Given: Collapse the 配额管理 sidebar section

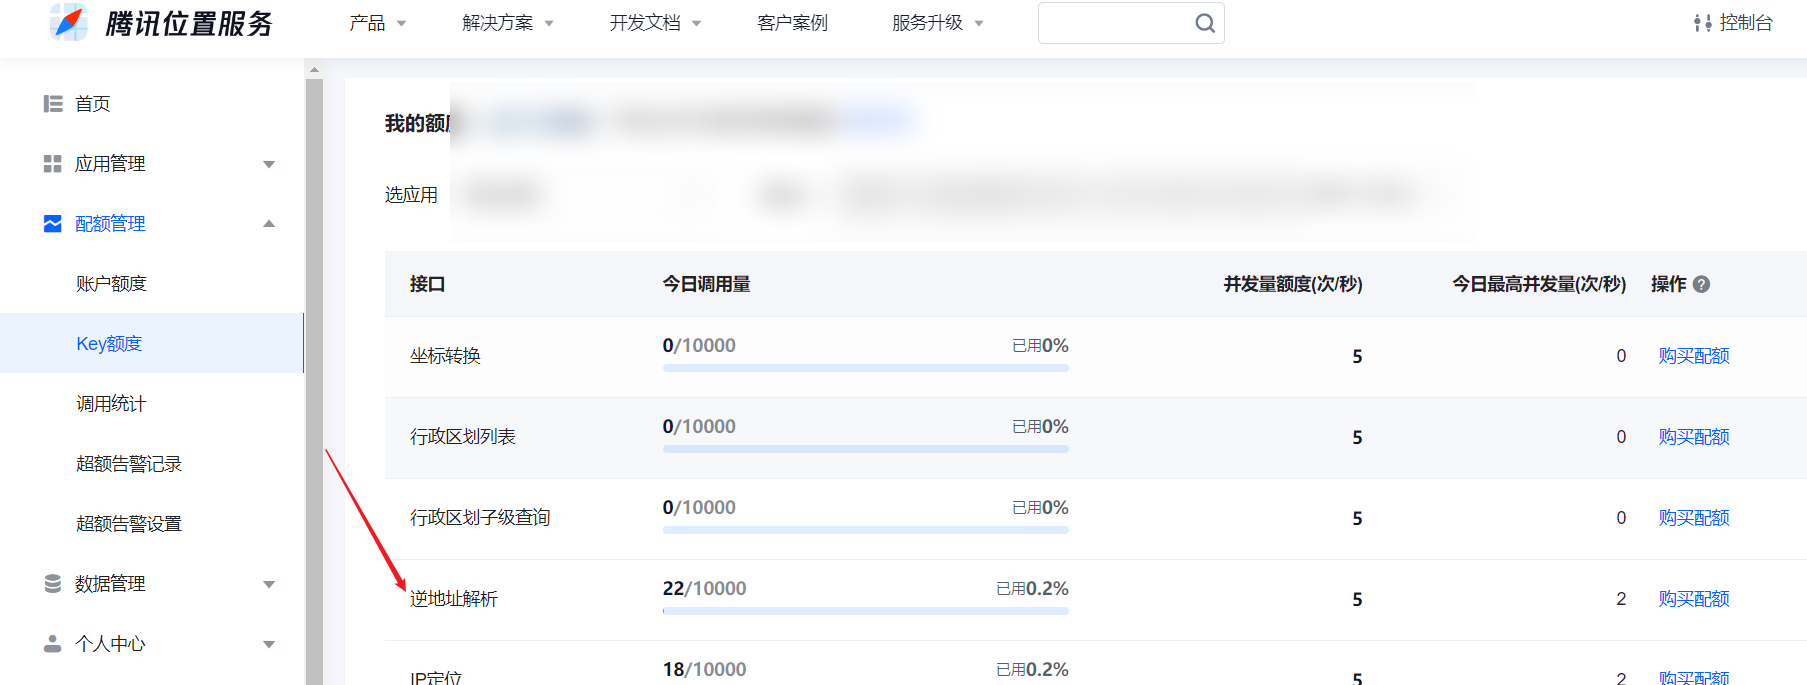Looking at the screenshot, I should (268, 224).
